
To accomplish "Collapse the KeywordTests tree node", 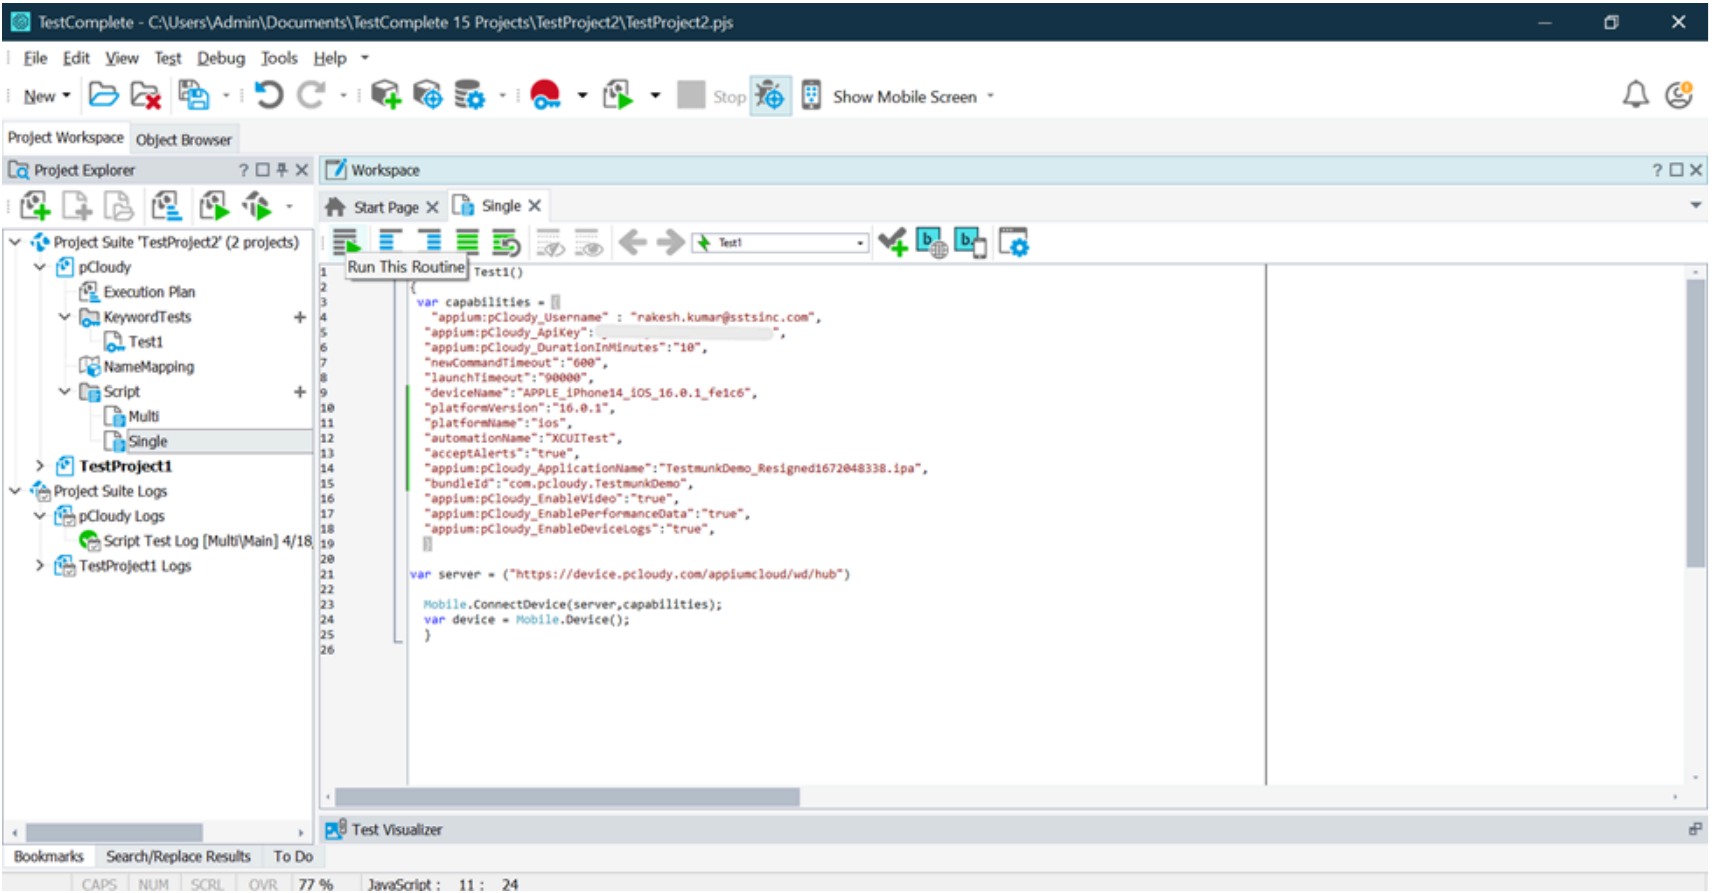I will [x=65, y=317].
